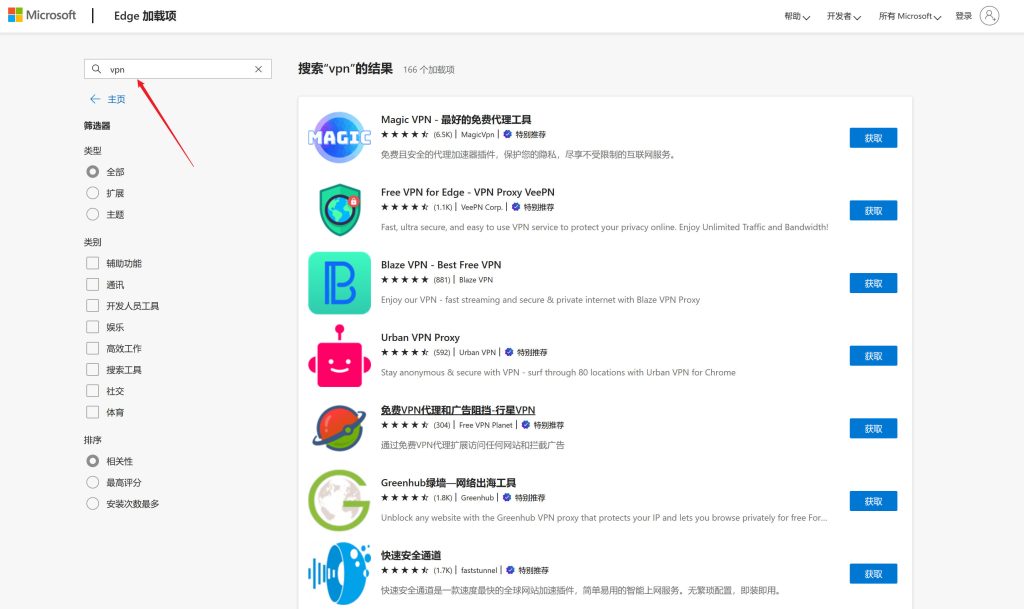Open Greenhub绿墙 title link
1024x609 pixels.
(448, 482)
